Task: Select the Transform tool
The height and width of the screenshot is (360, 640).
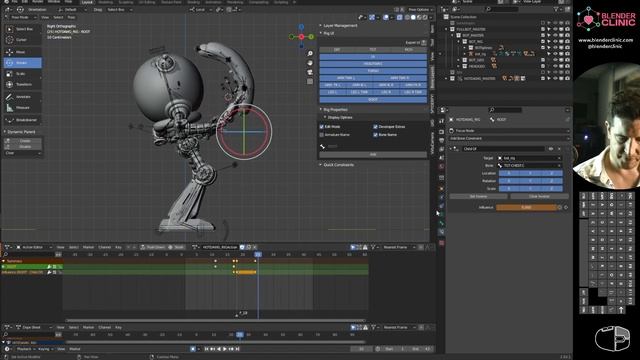Action: 22,84
